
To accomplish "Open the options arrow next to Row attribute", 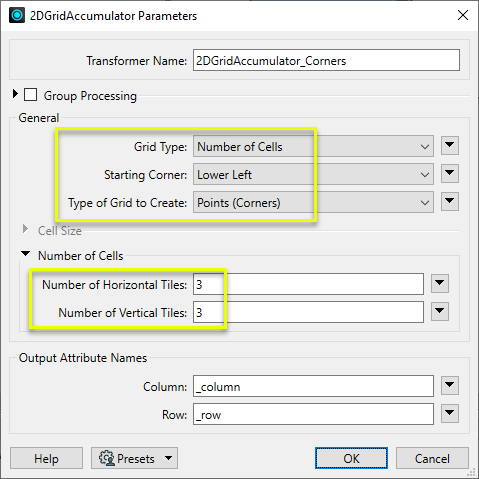I will click(x=450, y=413).
